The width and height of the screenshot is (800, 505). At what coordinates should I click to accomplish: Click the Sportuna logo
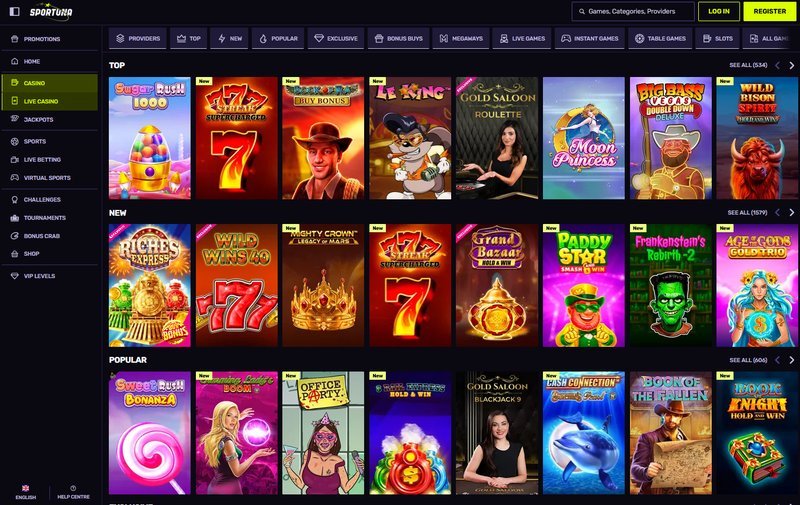tap(51, 11)
